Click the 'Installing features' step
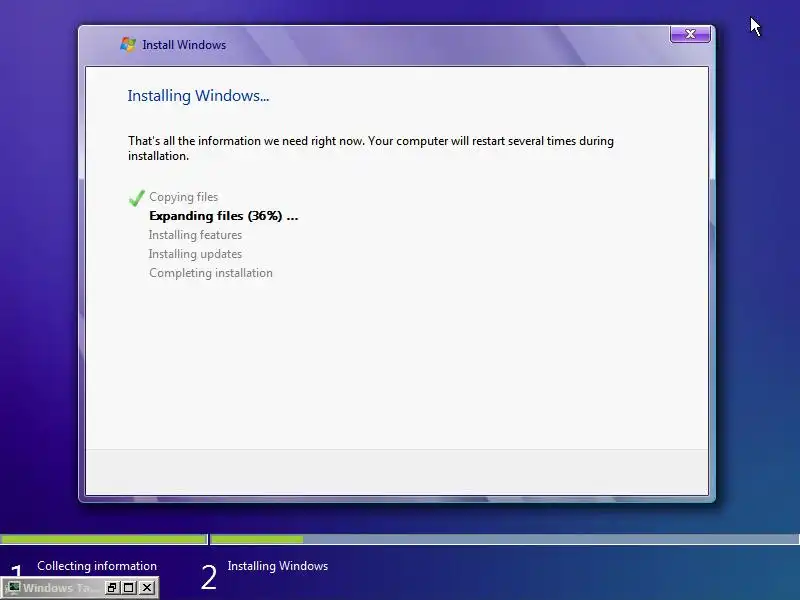This screenshot has width=800, height=600. [195, 235]
